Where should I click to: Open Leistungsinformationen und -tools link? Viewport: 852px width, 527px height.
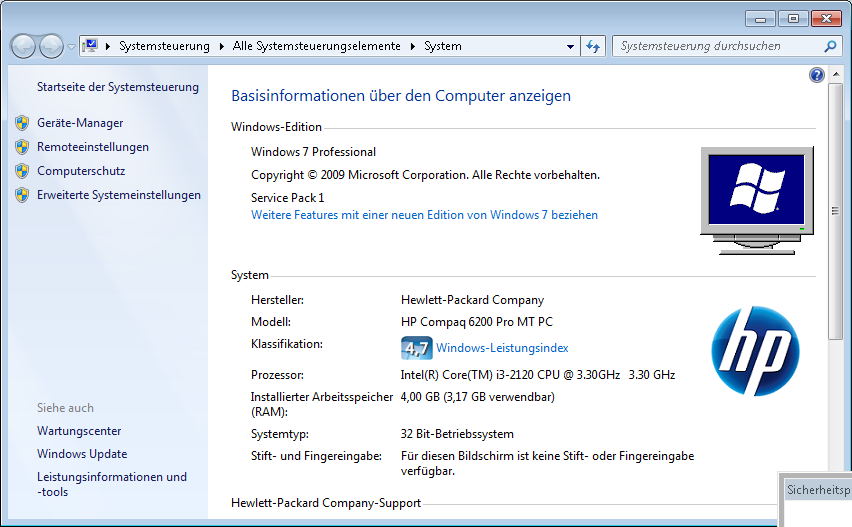pos(112,484)
